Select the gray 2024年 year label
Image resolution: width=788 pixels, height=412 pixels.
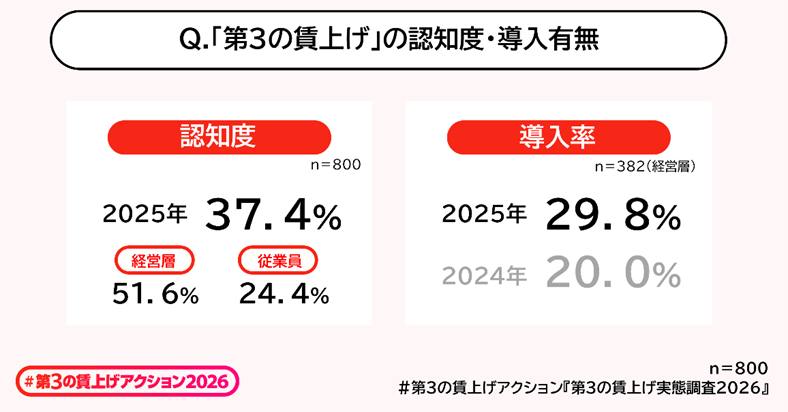point(484,273)
